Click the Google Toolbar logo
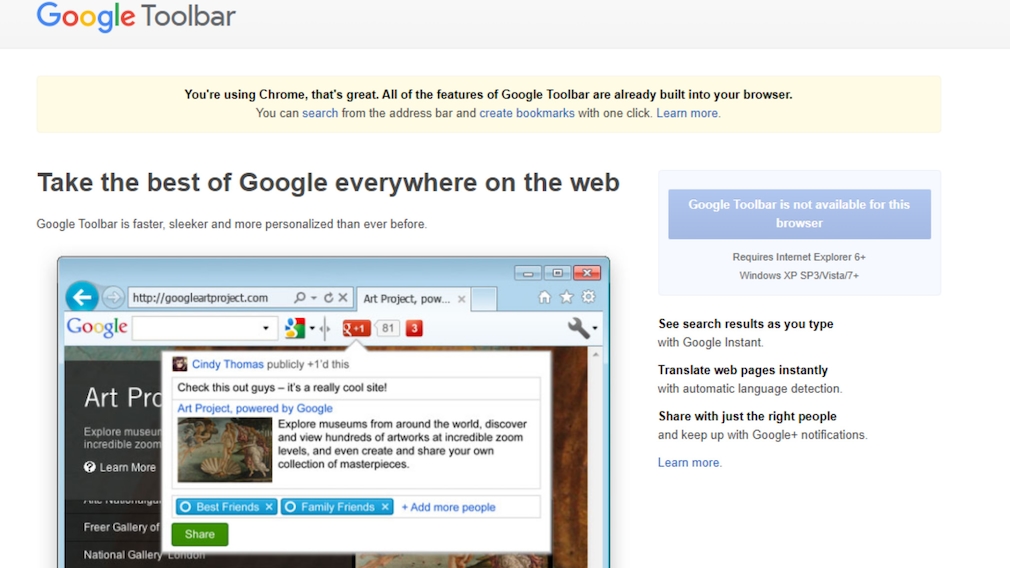 [x=136, y=16]
